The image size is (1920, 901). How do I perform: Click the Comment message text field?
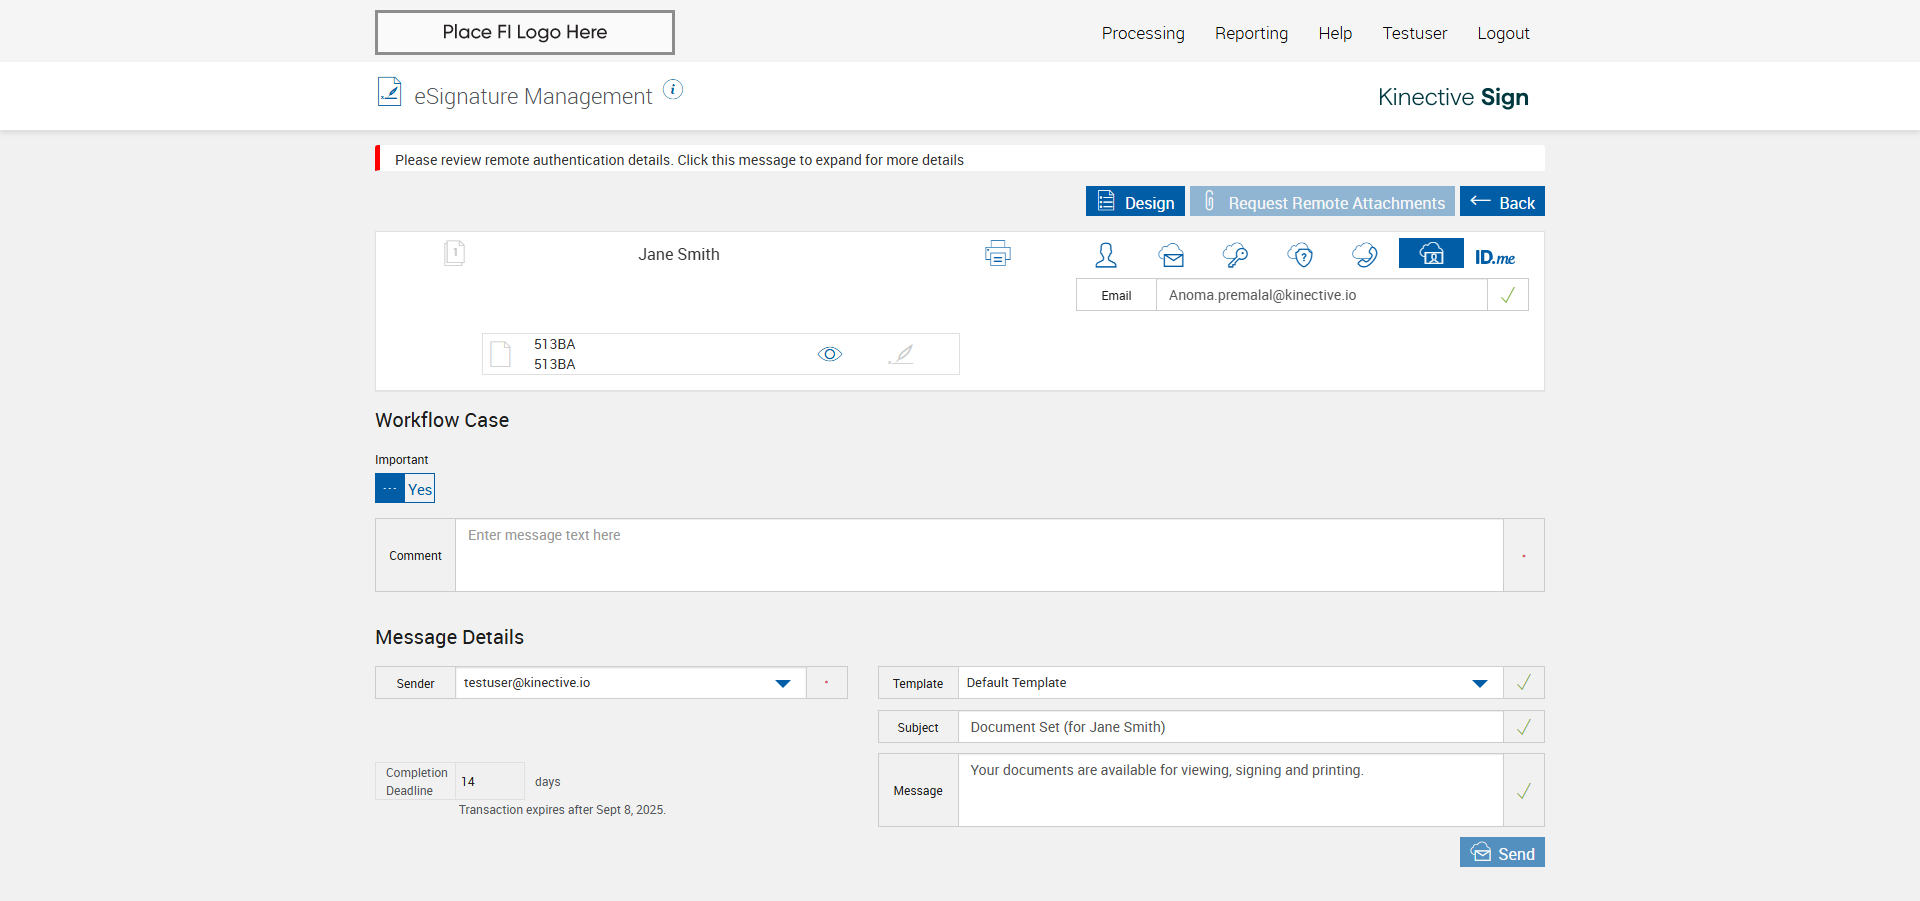click(x=978, y=555)
